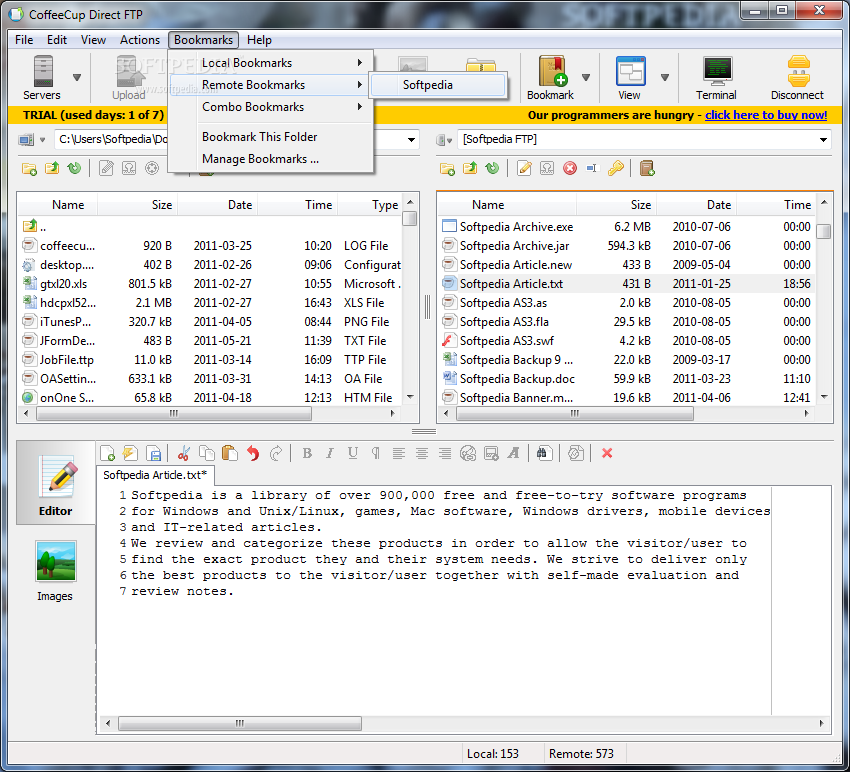850x772 pixels.
Task: Select the Softpedia Article.txt* tab
Action: tap(155, 475)
